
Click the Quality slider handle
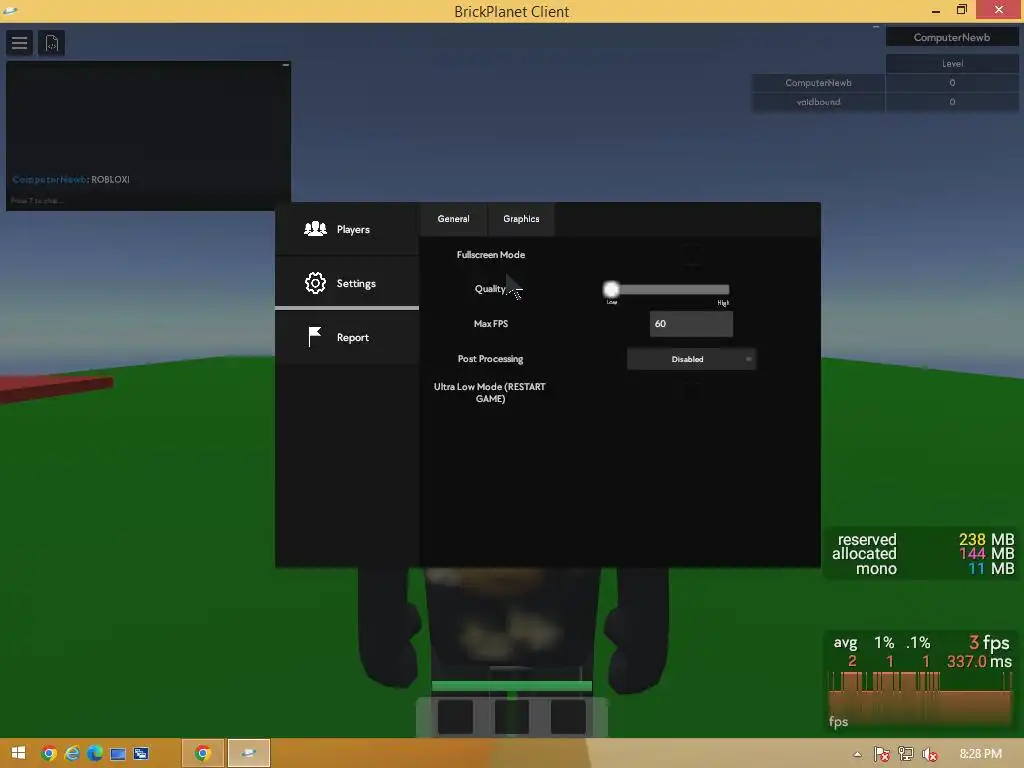pyautogui.click(x=611, y=289)
